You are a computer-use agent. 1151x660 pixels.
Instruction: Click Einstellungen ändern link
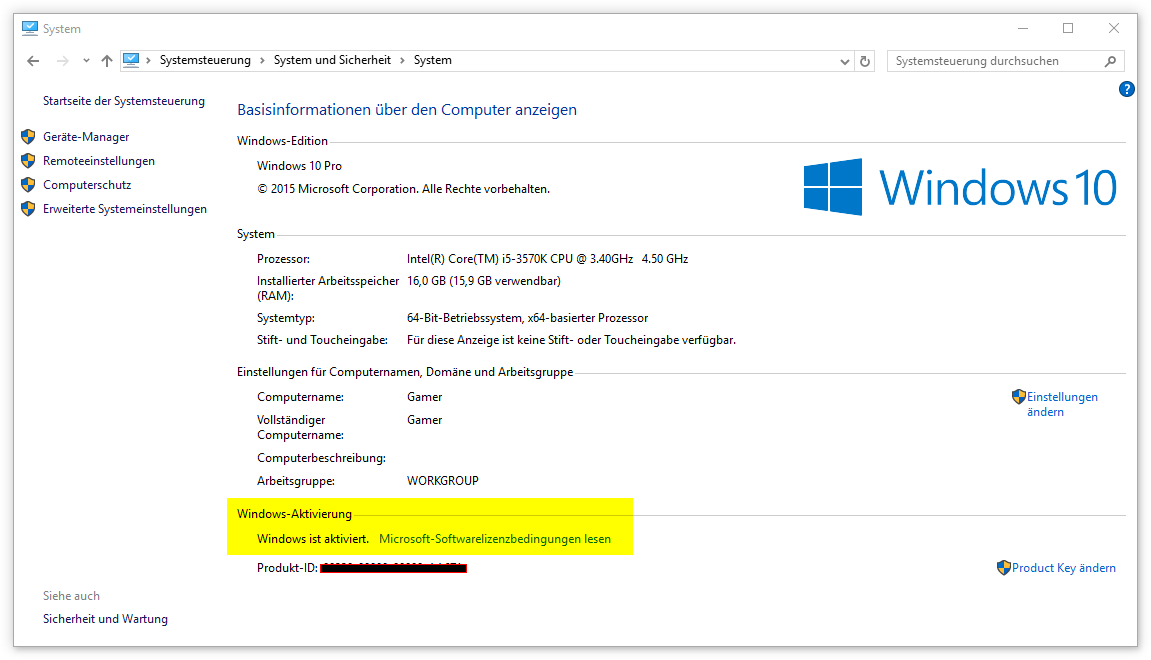[1062, 405]
